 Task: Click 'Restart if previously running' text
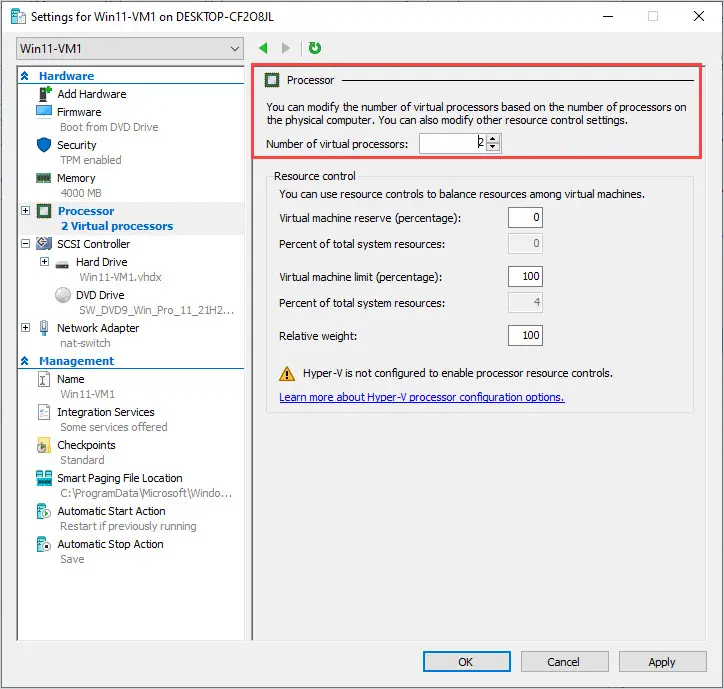pyautogui.click(x=128, y=526)
